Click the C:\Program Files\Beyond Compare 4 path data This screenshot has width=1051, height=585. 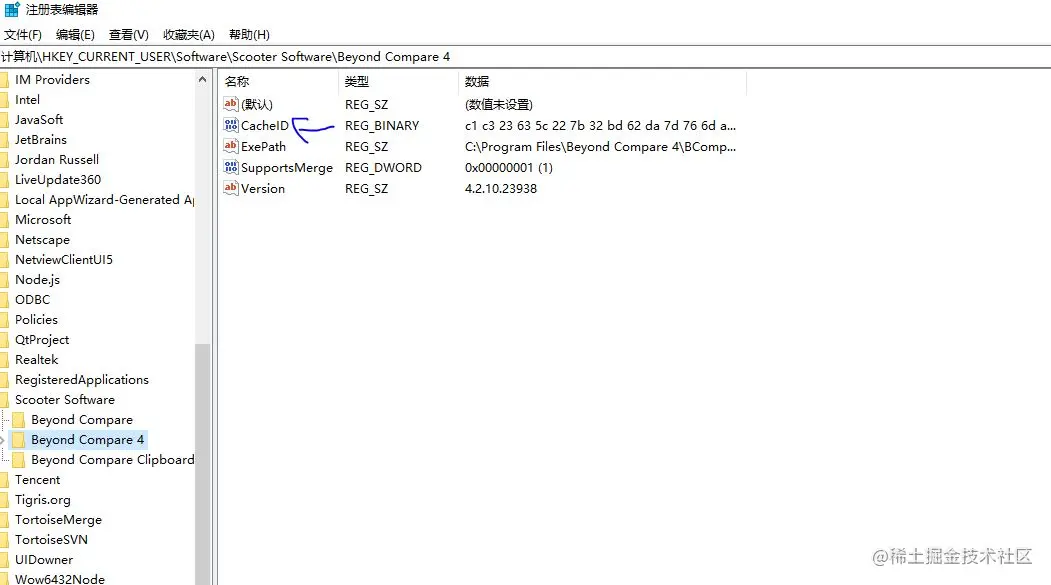pyautogui.click(x=601, y=147)
